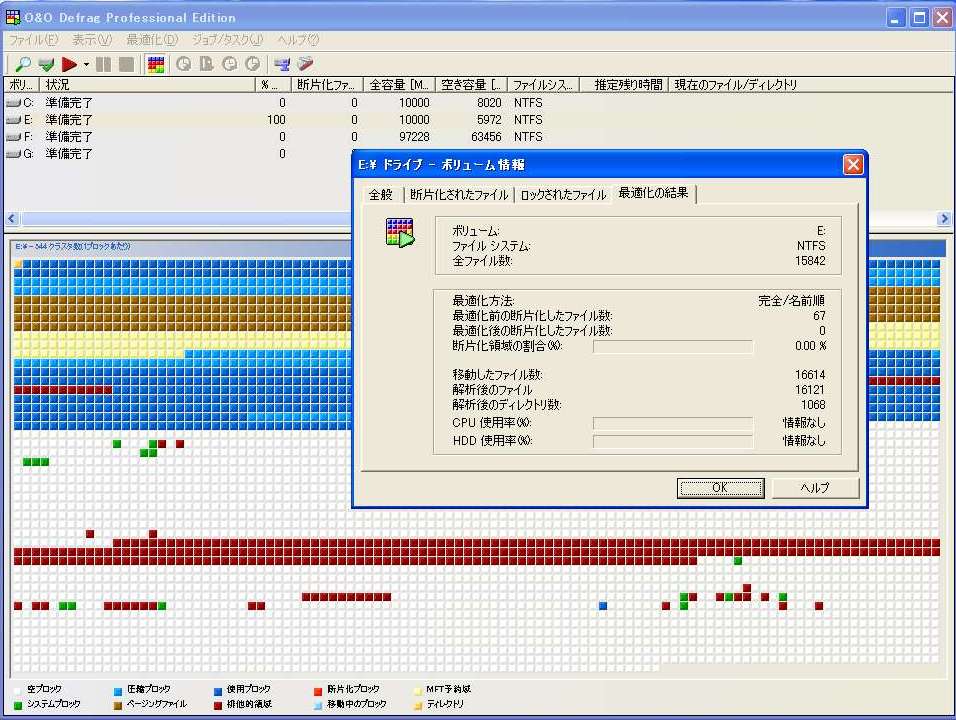Click the MFT予約域 legend swatch
Screen dimensions: 956x720
pos(418,690)
